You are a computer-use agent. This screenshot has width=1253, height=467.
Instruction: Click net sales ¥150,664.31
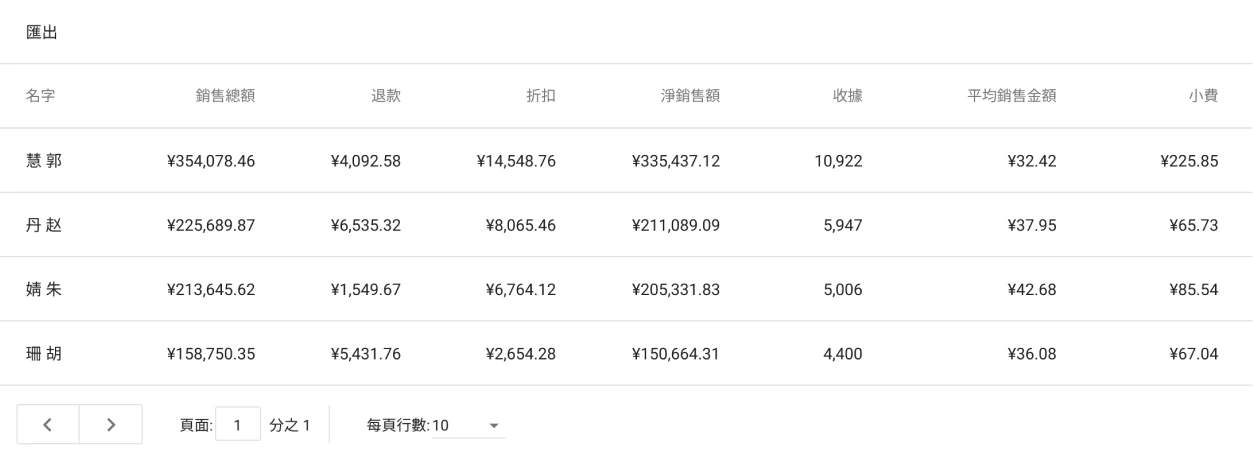[x=675, y=353]
